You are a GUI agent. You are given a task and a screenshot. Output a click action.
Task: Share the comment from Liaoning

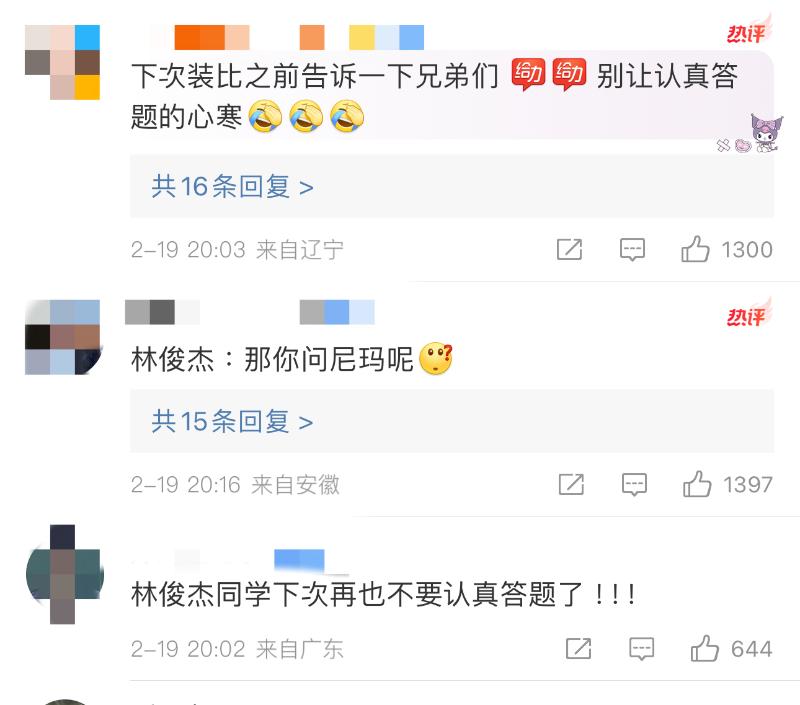click(x=569, y=249)
